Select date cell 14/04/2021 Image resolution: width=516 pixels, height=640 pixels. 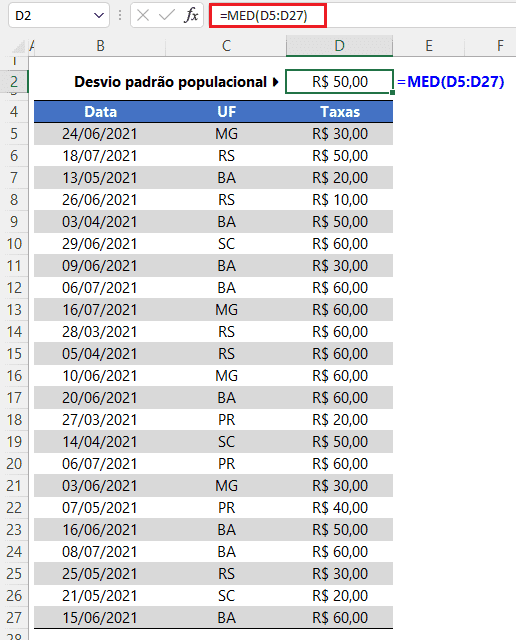100,442
